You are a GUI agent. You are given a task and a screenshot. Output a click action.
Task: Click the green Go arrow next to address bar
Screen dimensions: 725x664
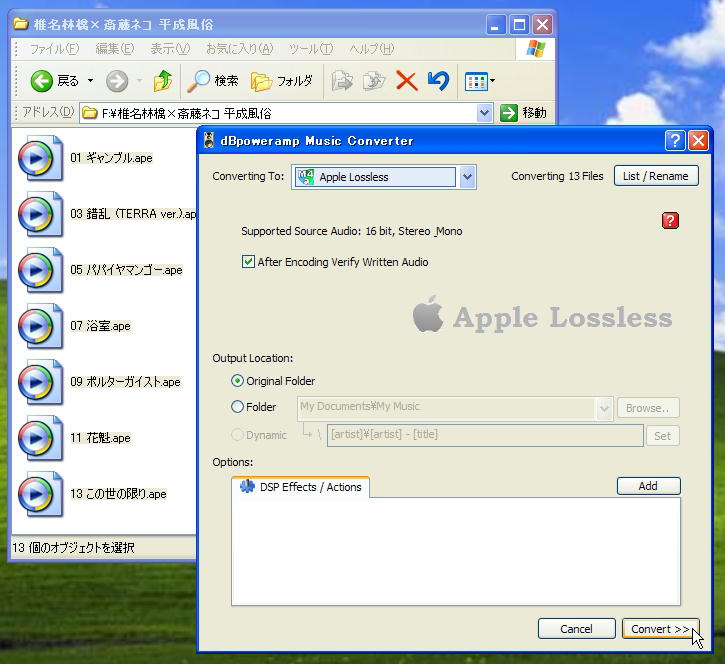coord(509,113)
